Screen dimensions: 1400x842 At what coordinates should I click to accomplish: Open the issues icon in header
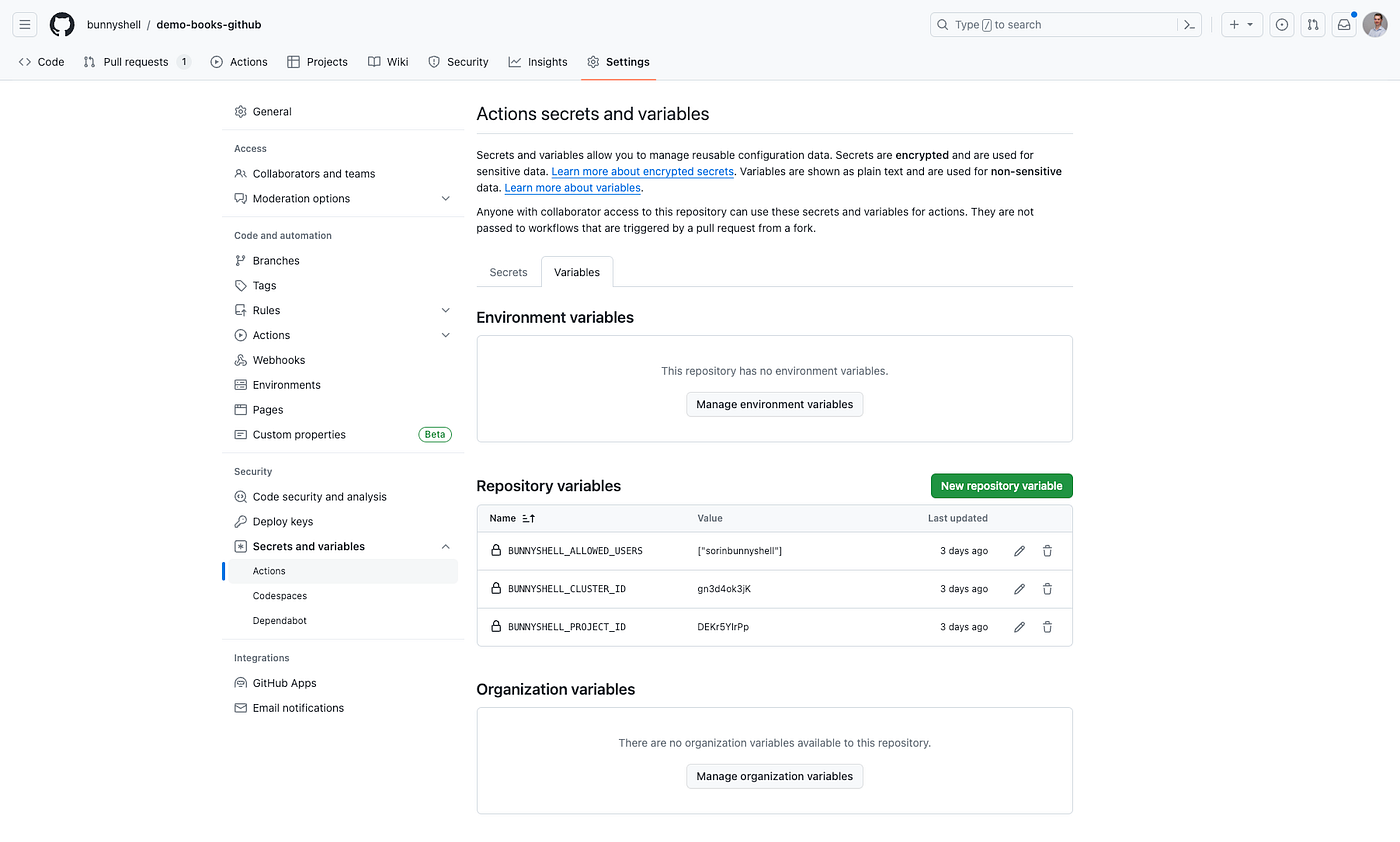[x=1281, y=25]
